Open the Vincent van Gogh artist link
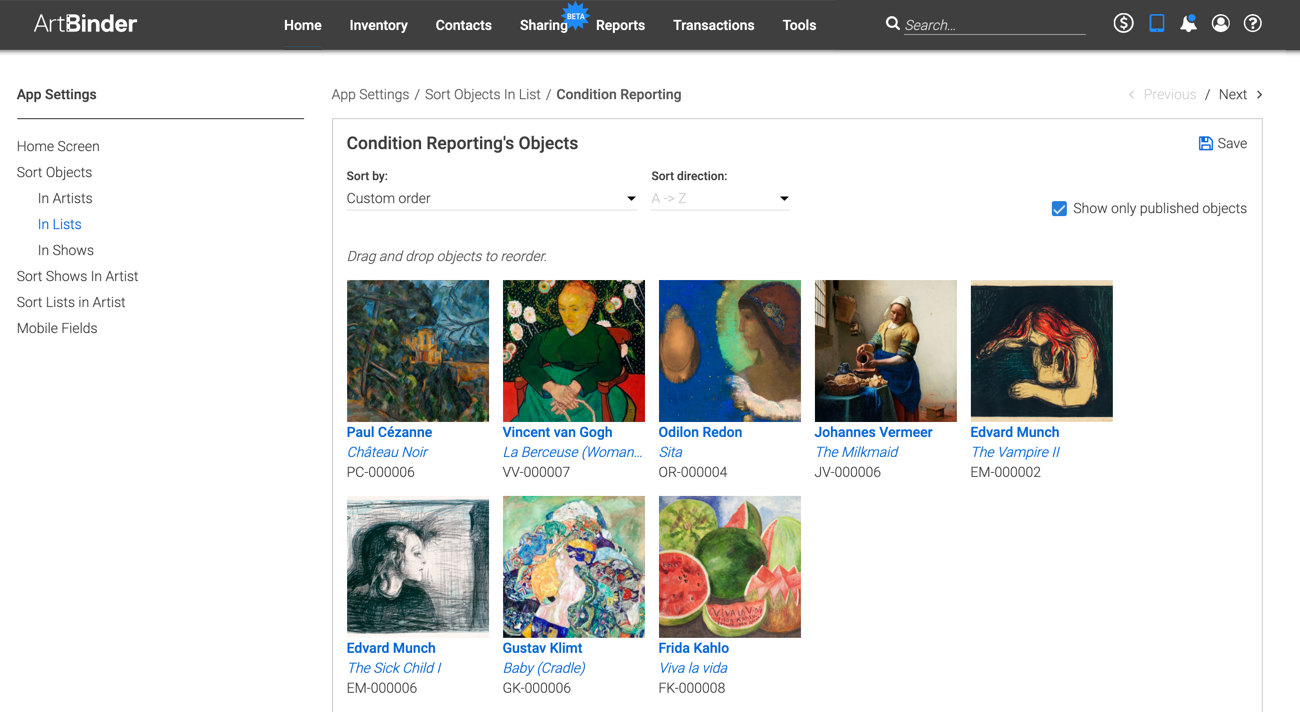This screenshot has height=712, width=1300. click(557, 432)
